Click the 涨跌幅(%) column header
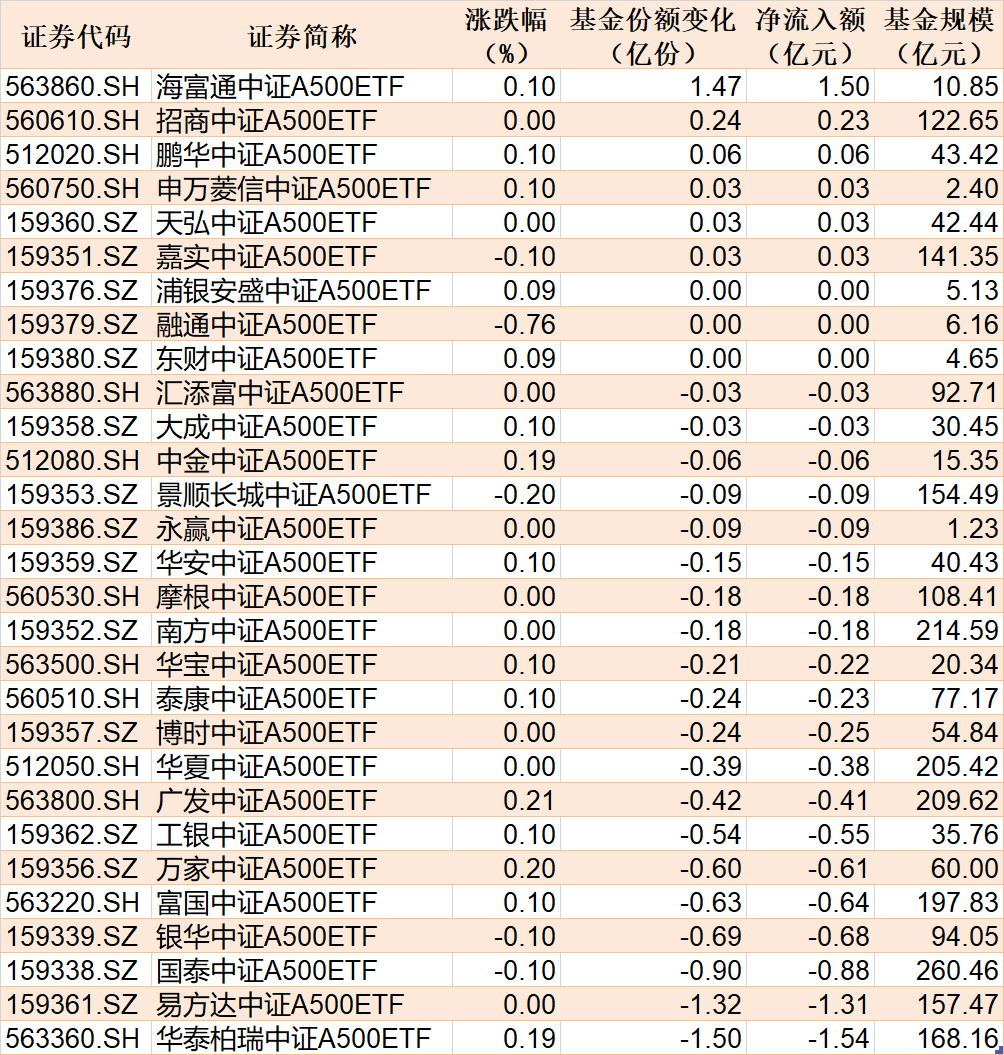This screenshot has height=1055, width=1004. click(x=506, y=36)
